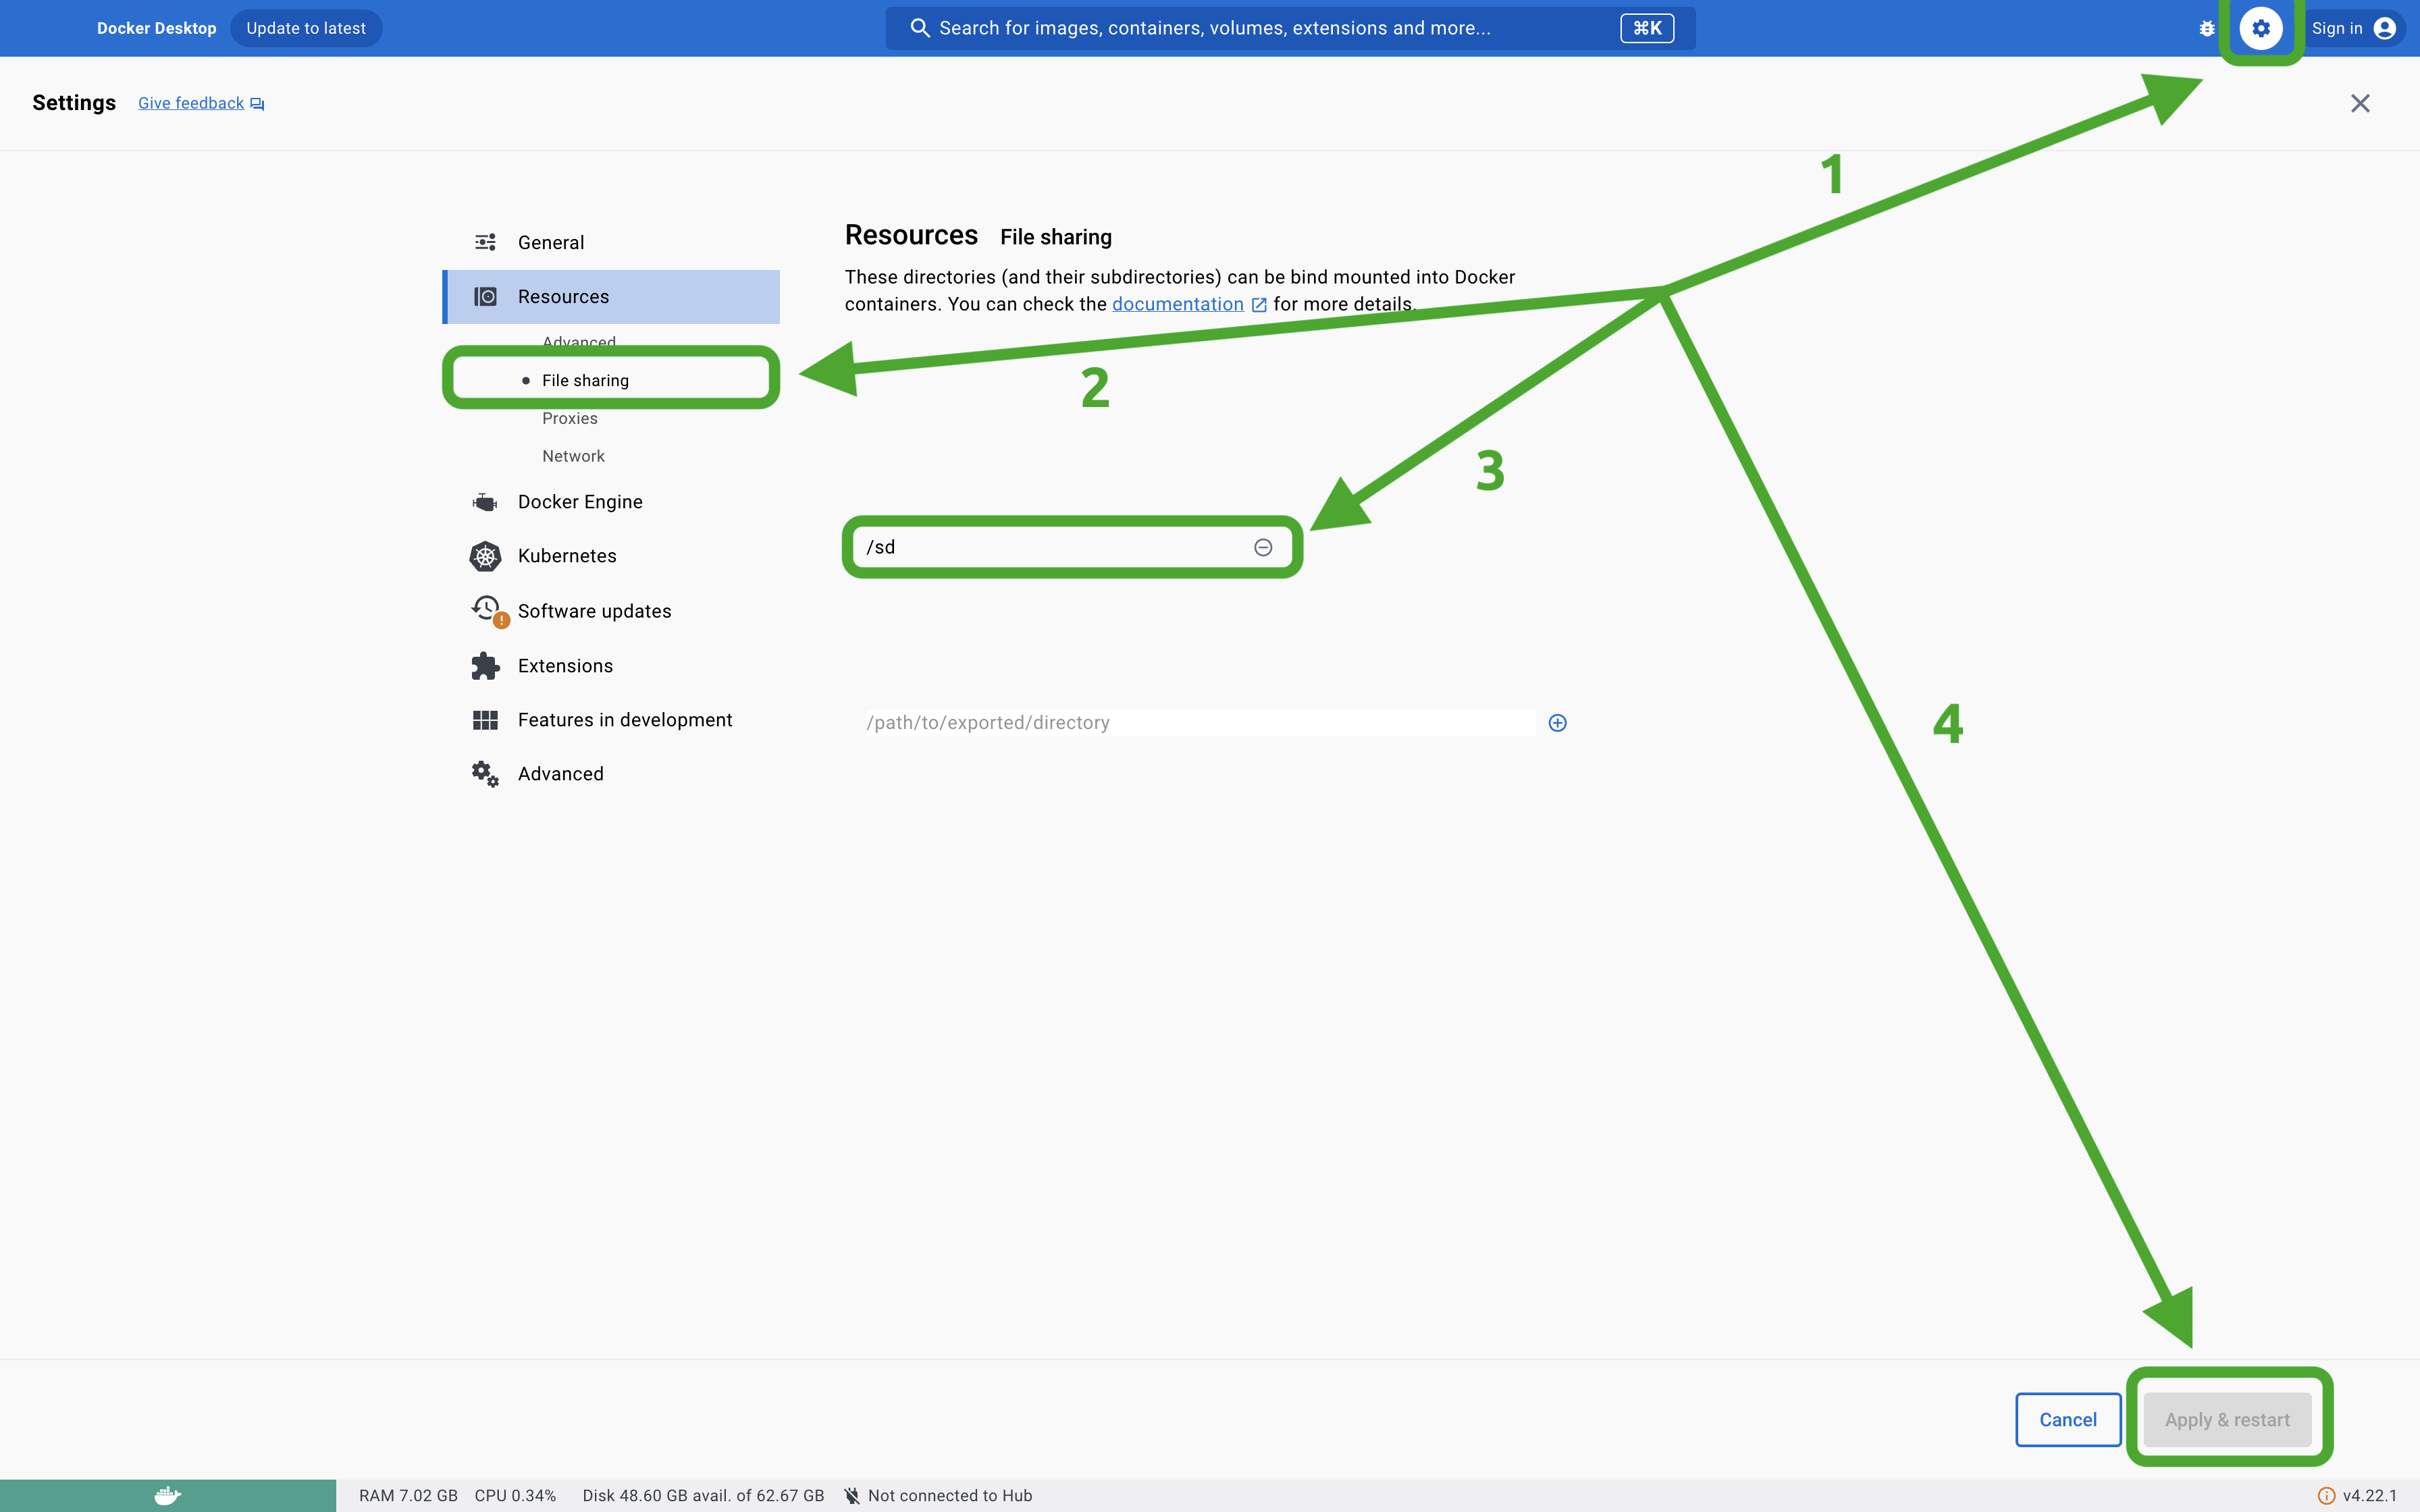
Task: Open Advanced under Resources
Action: (x=579, y=342)
